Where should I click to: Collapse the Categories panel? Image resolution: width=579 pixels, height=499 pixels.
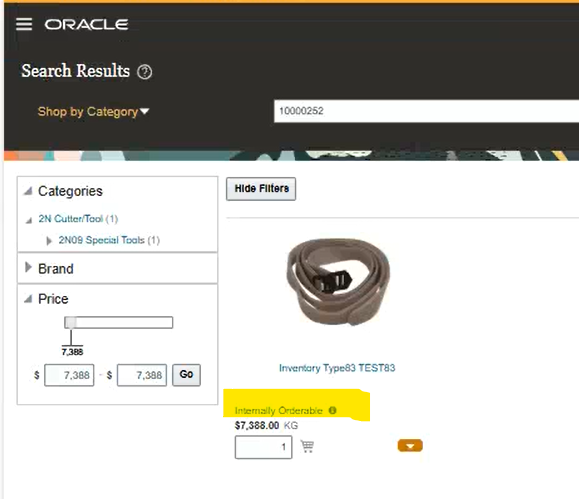[x=28, y=191]
